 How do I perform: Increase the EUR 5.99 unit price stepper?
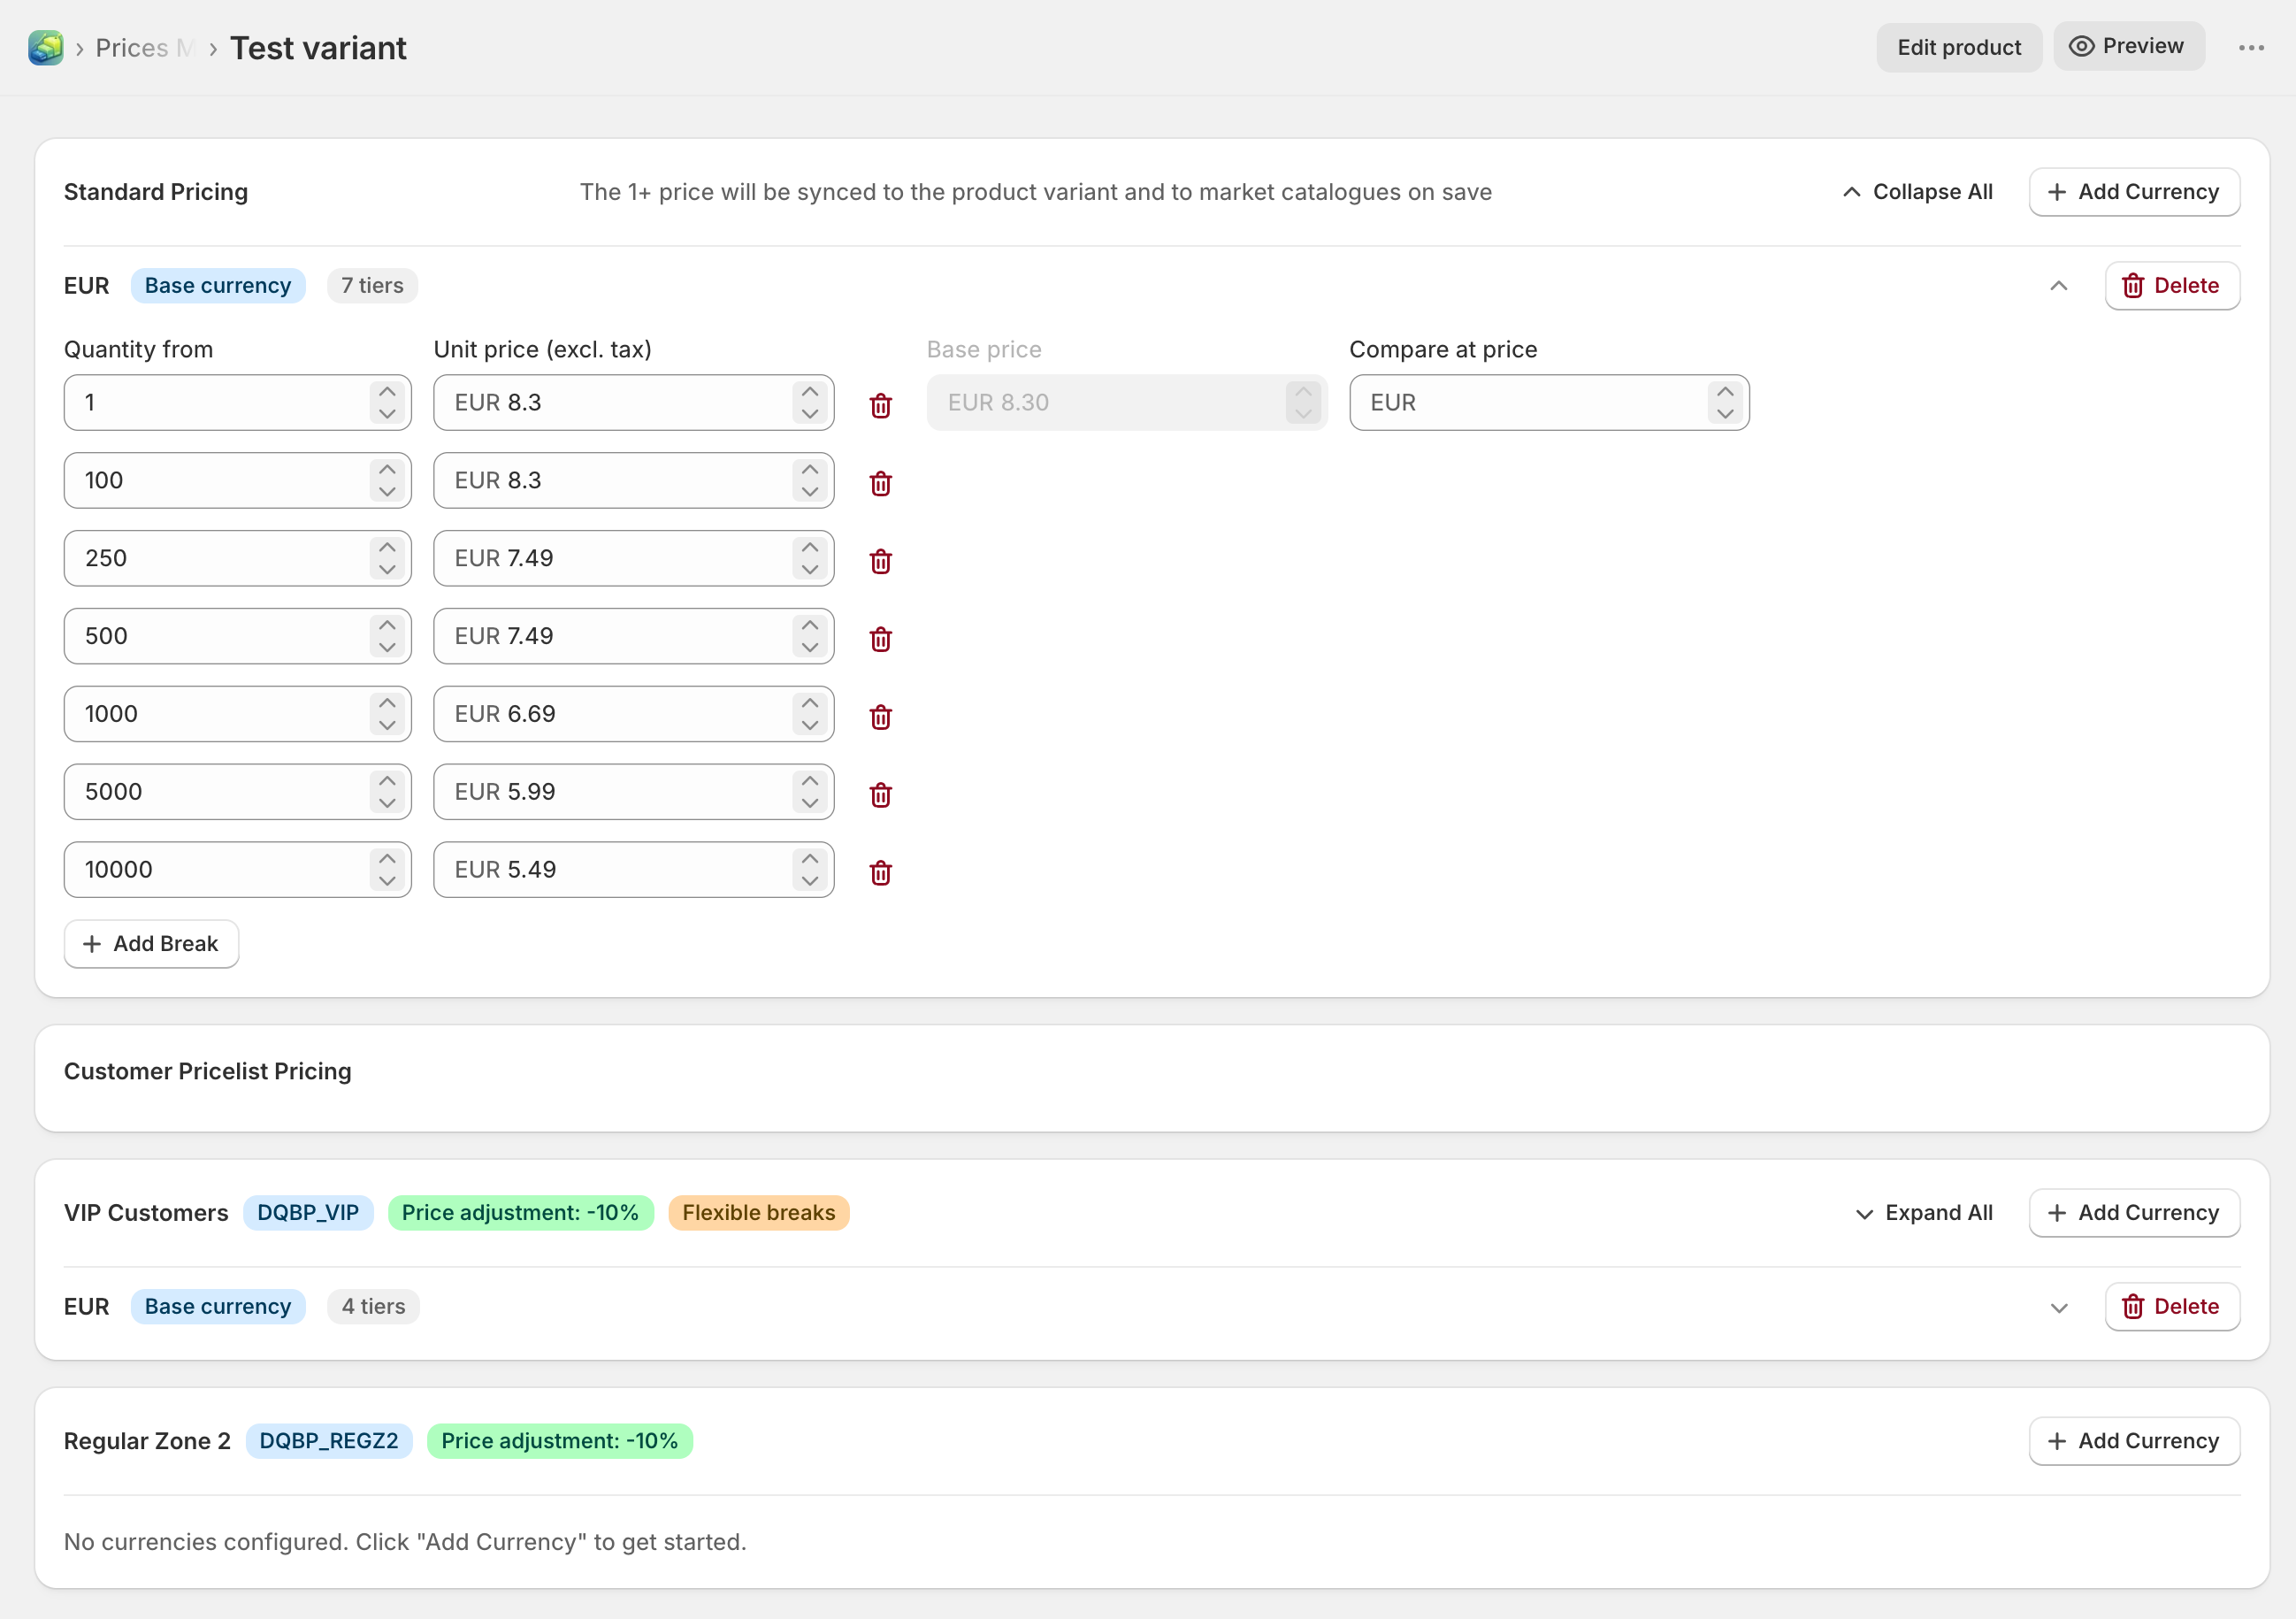point(810,780)
